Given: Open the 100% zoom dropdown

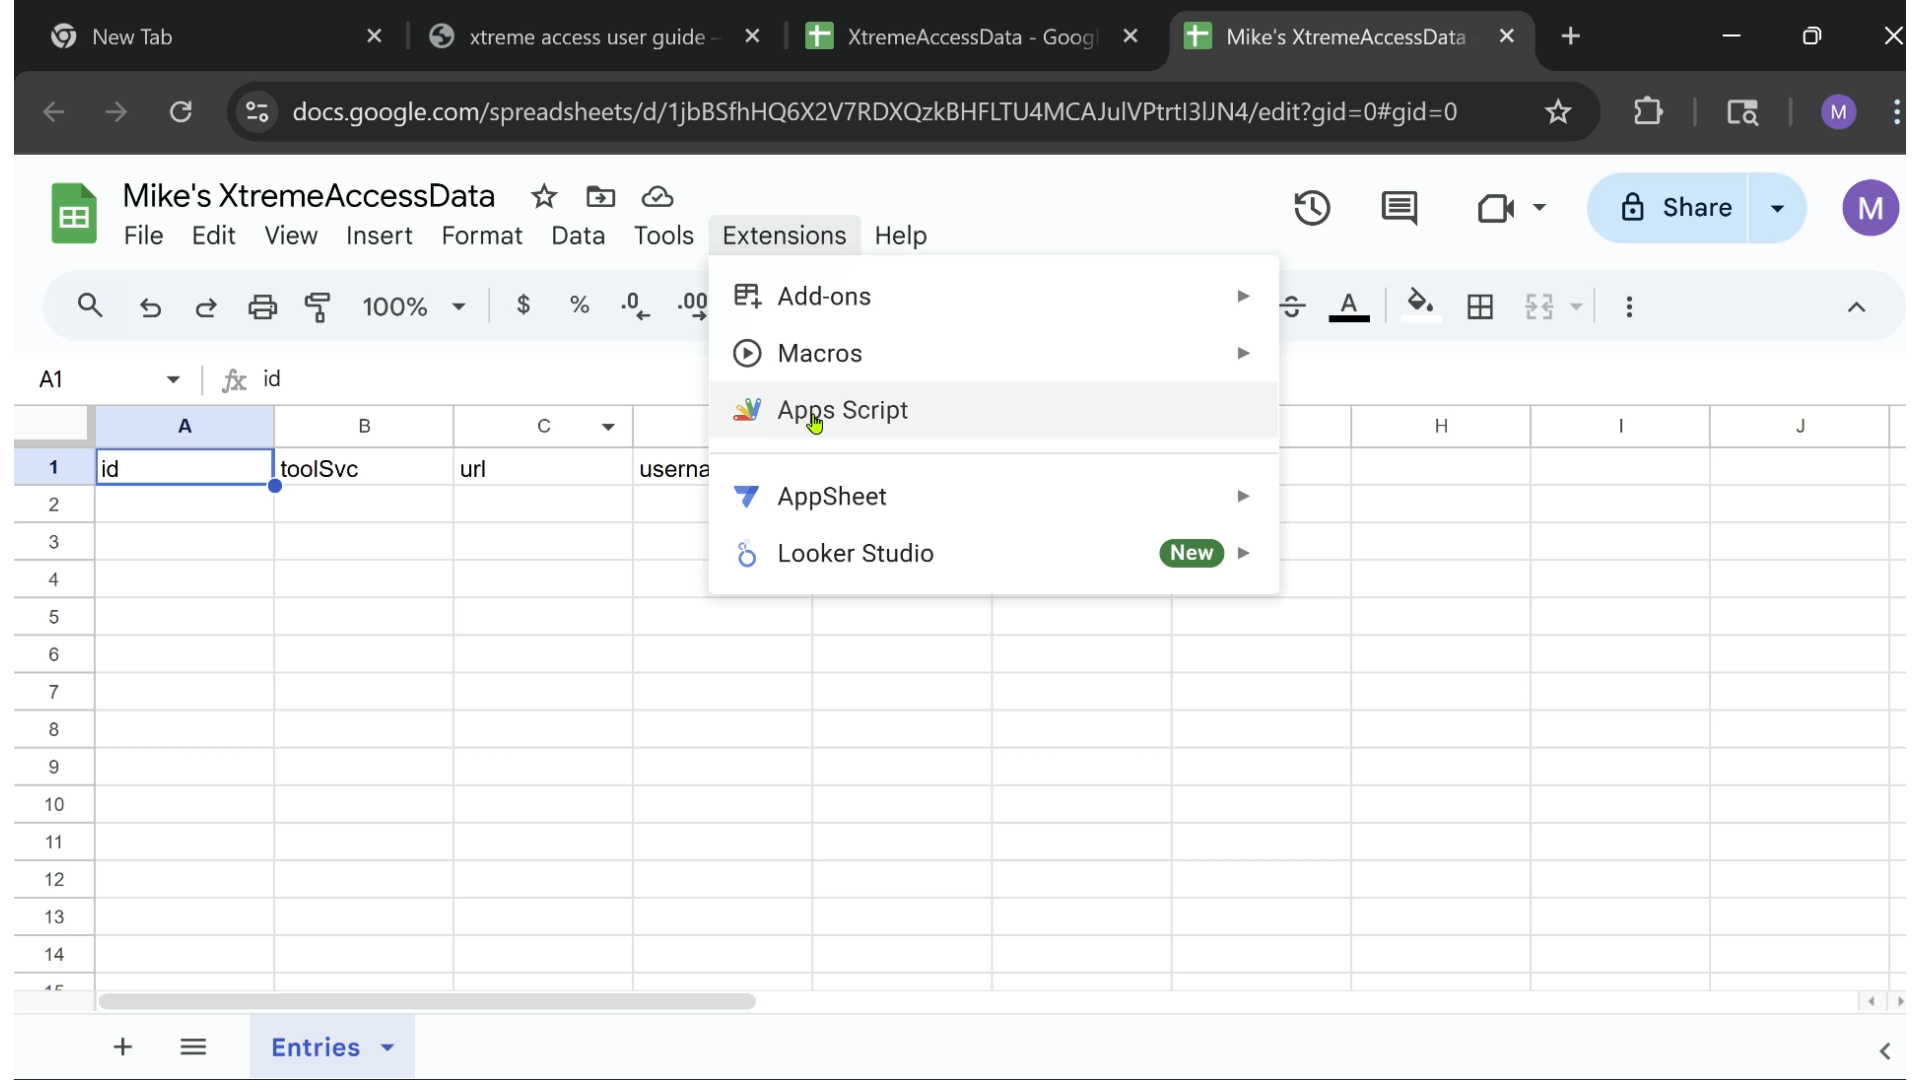Looking at the screenshot, I should point(413,306).
